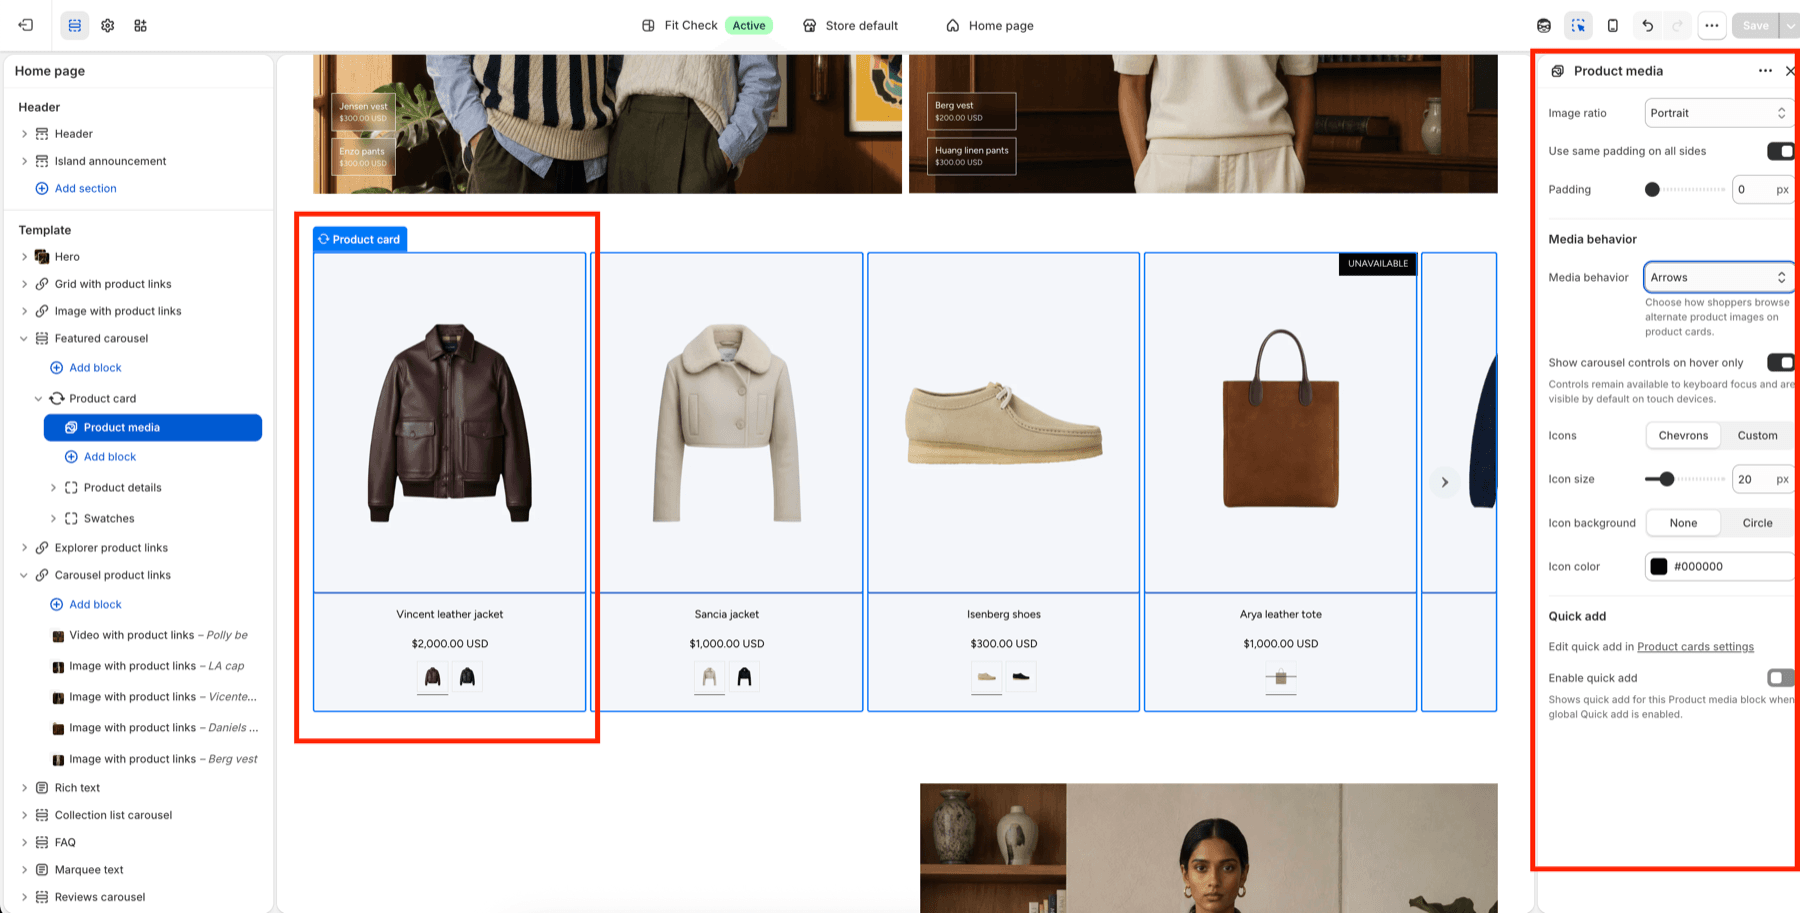1800x913 pixels.
Task: Select Video with product links block
Action: [158, 635]
